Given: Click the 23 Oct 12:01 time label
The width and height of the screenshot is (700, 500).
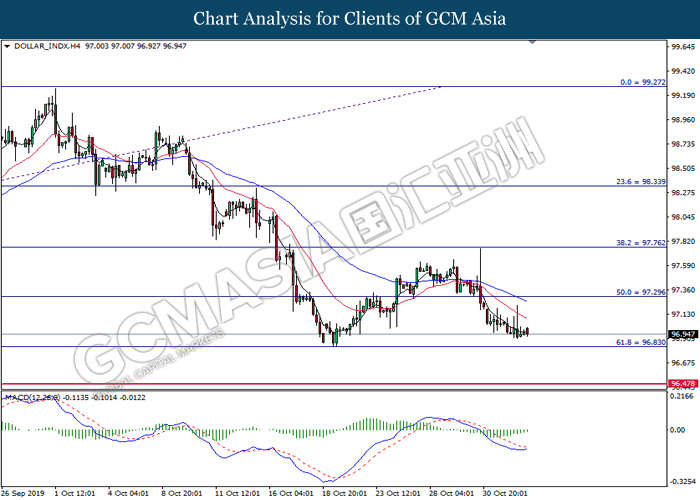Looking at the screenshot, I should (x=398, y=493).
